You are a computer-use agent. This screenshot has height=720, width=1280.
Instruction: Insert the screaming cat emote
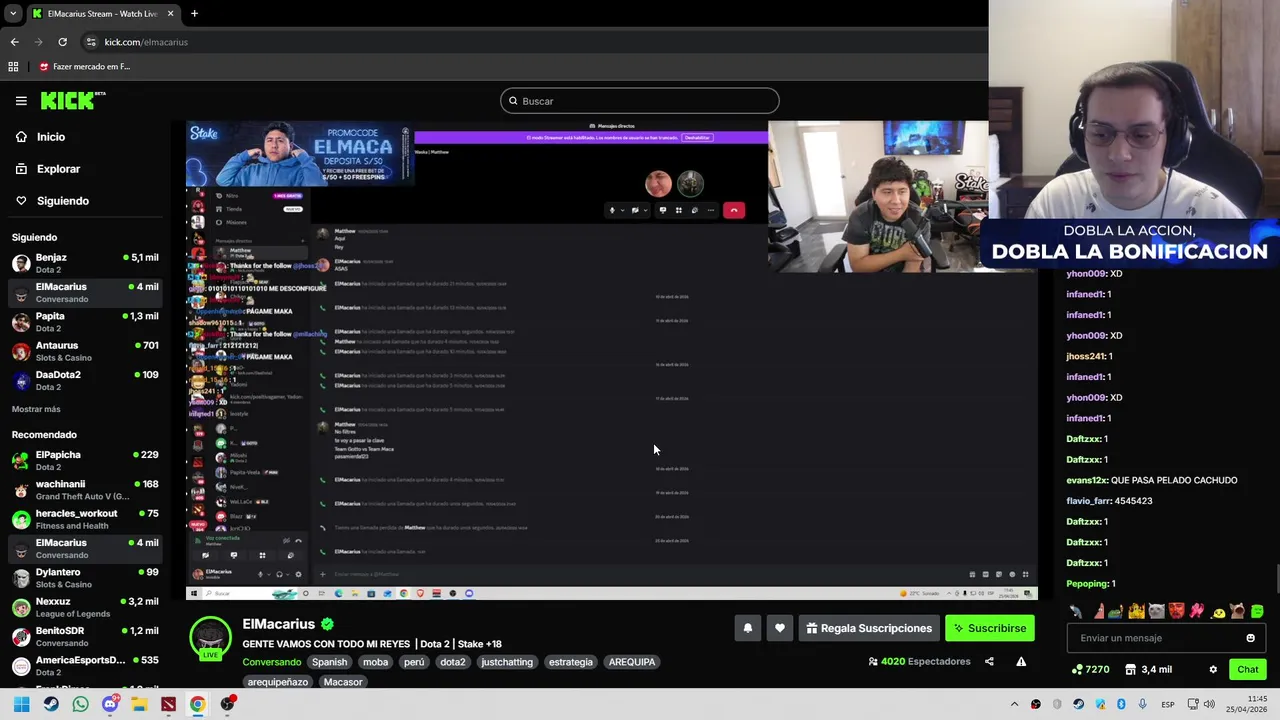pos(1237,611)
